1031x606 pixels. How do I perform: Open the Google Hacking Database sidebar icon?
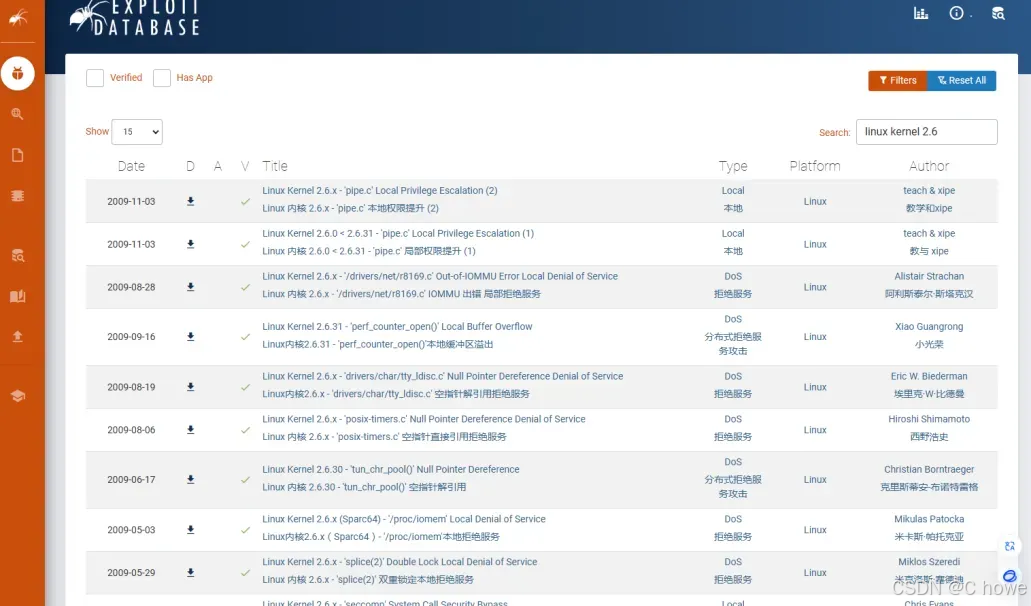click(x=18, y=114)
